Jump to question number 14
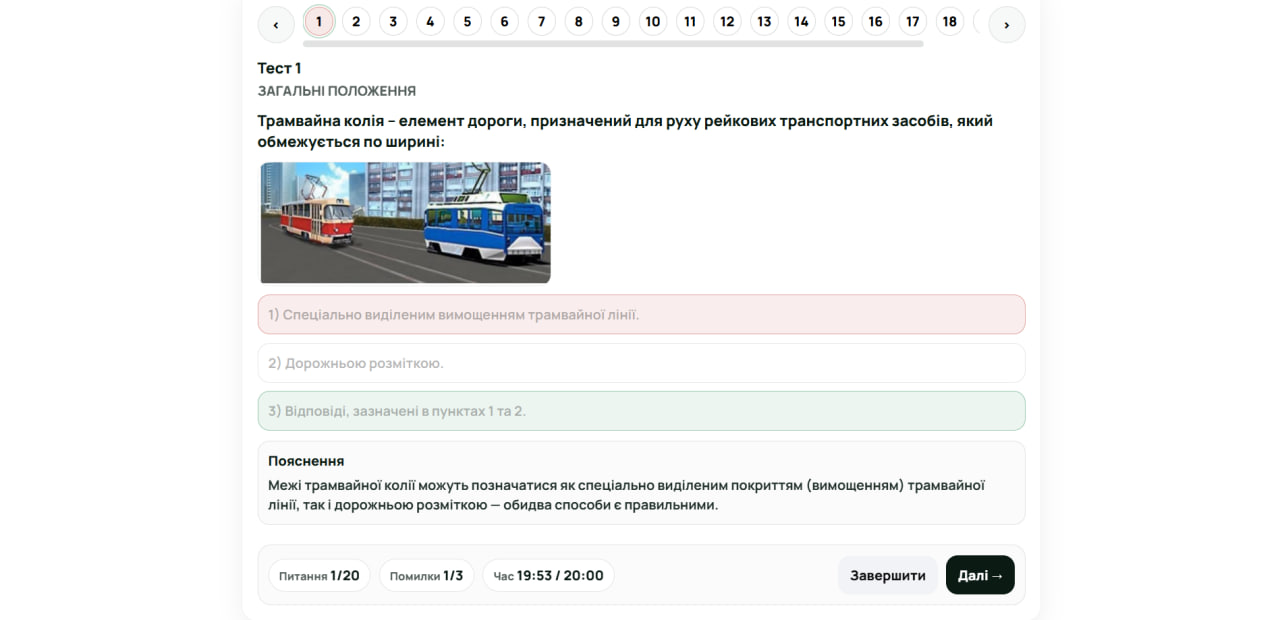 pos(801,21)
